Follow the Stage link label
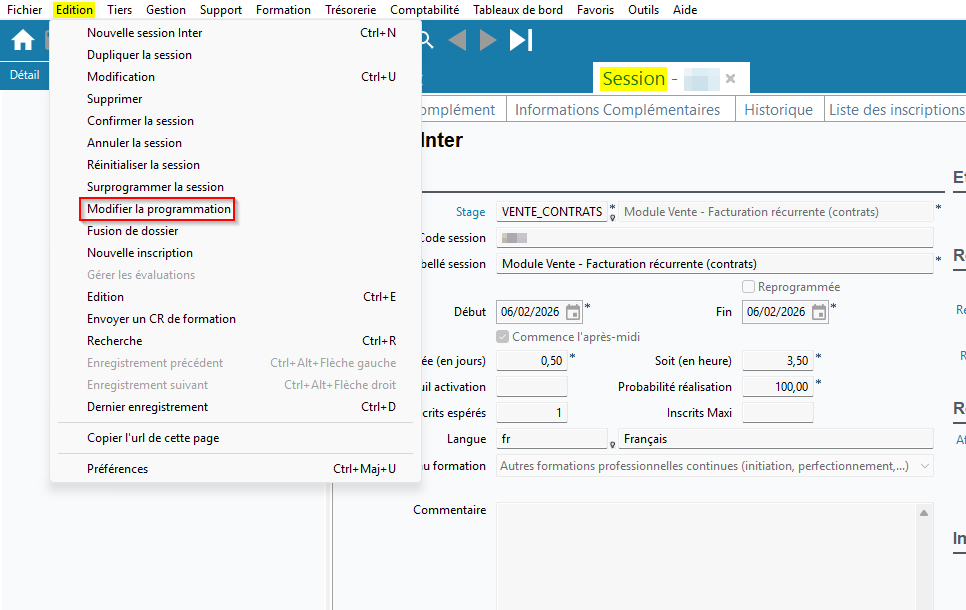Viewport: 966px width, 610px height. click(x=470, y=212)
